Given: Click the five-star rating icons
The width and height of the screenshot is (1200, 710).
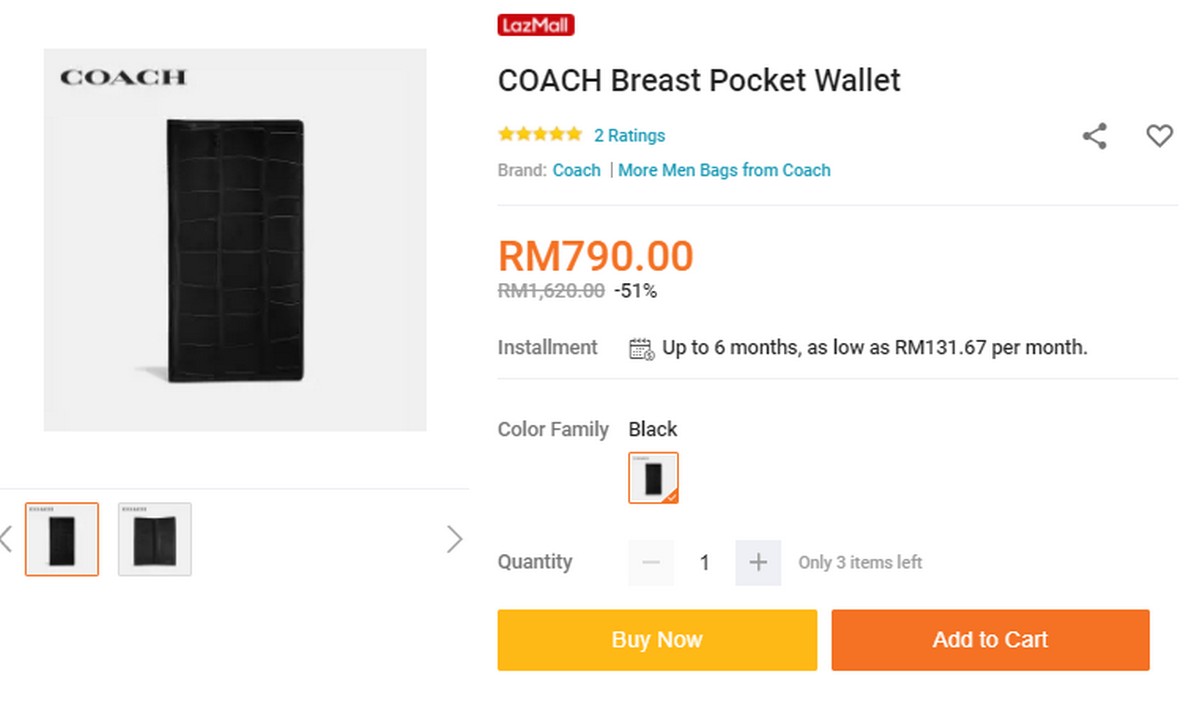Looking at the screenshot, I should coord(540,135).
